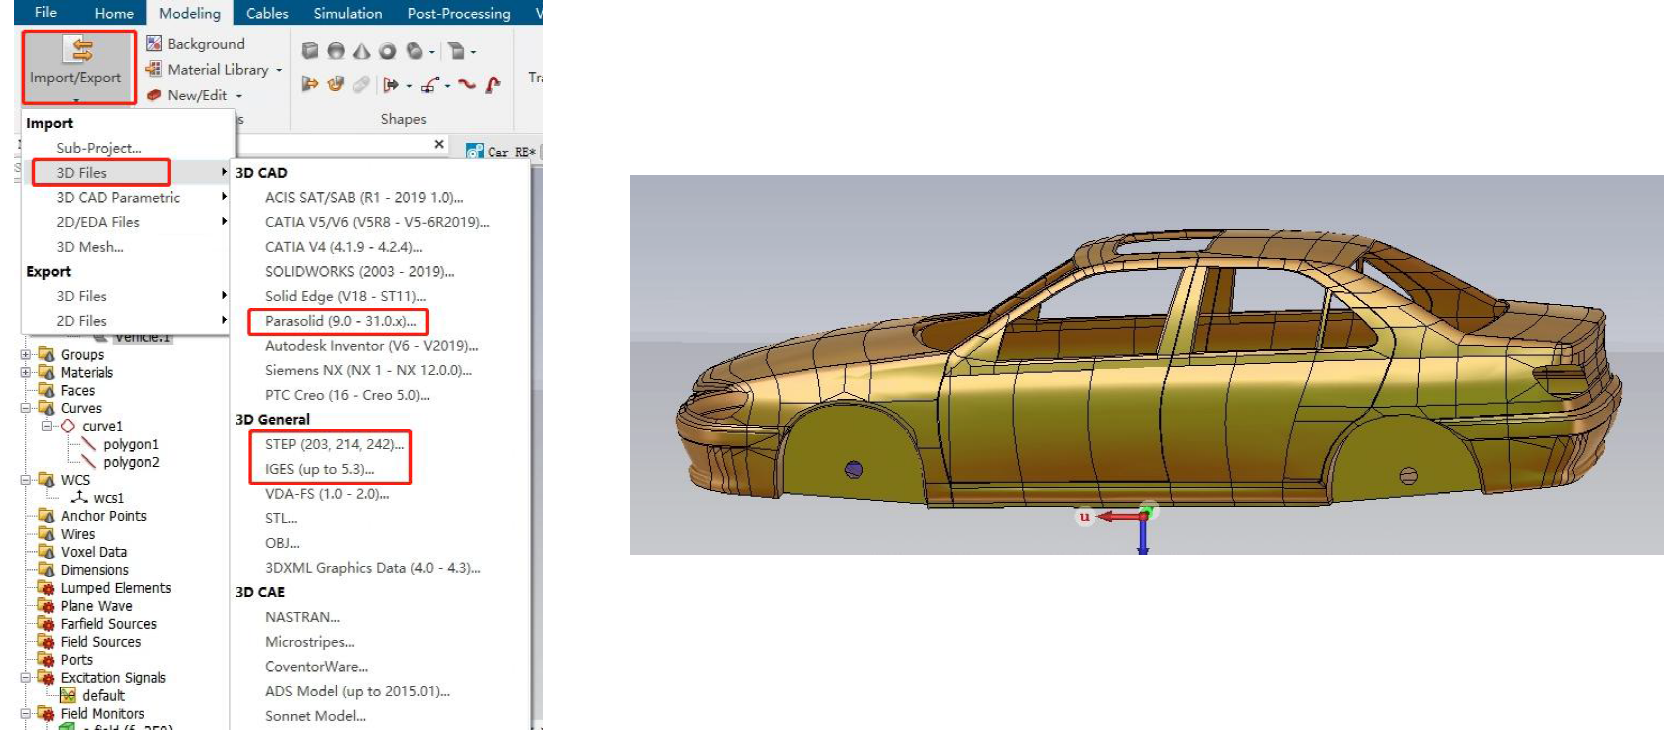Select the Extrude shape tool
The width and height of the screenshot is (1669, 745).
click(x=456, y=51)
